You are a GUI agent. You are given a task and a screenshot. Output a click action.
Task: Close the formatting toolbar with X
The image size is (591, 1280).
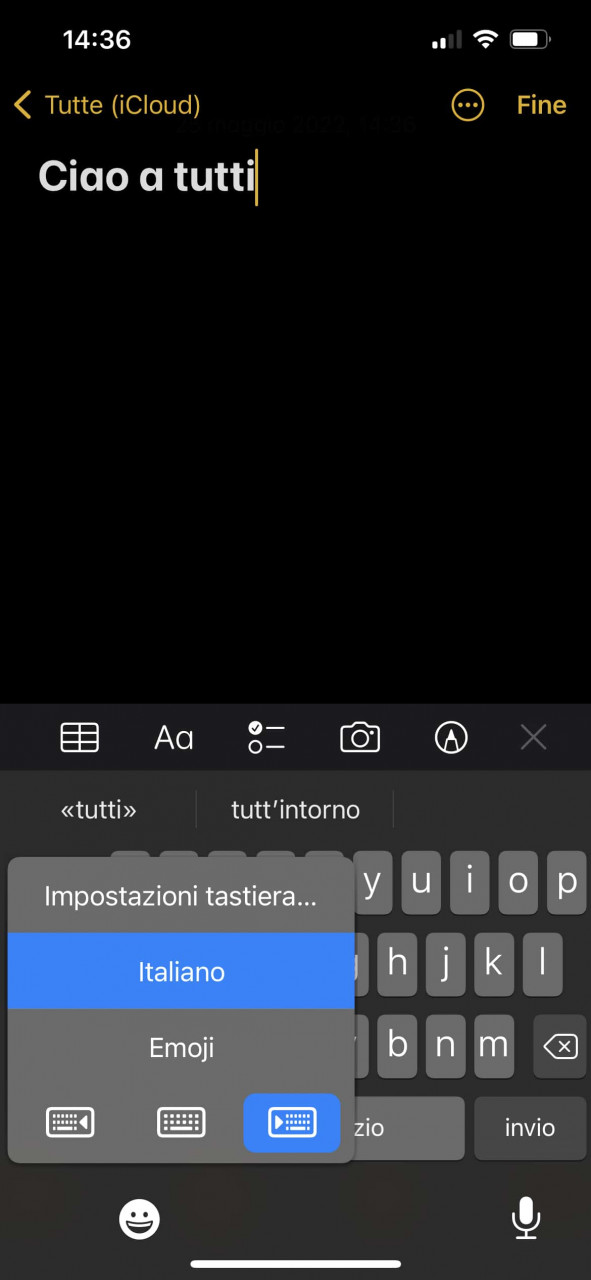click(x=534, y=738)
